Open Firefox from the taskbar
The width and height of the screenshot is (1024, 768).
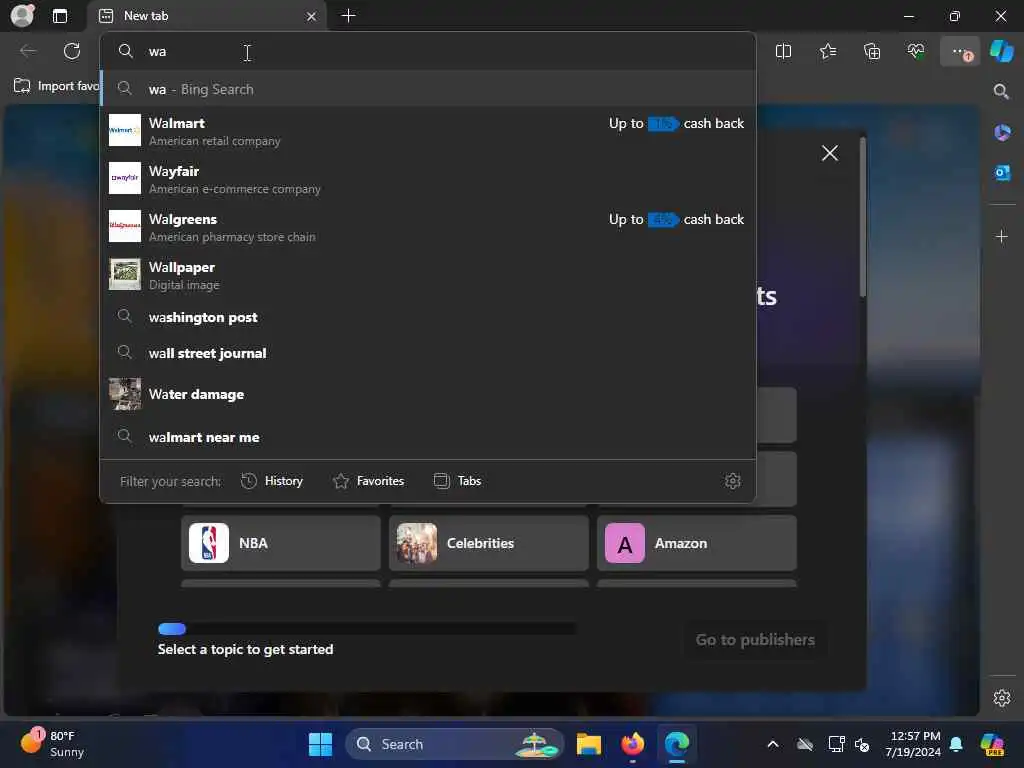point(632,744)
